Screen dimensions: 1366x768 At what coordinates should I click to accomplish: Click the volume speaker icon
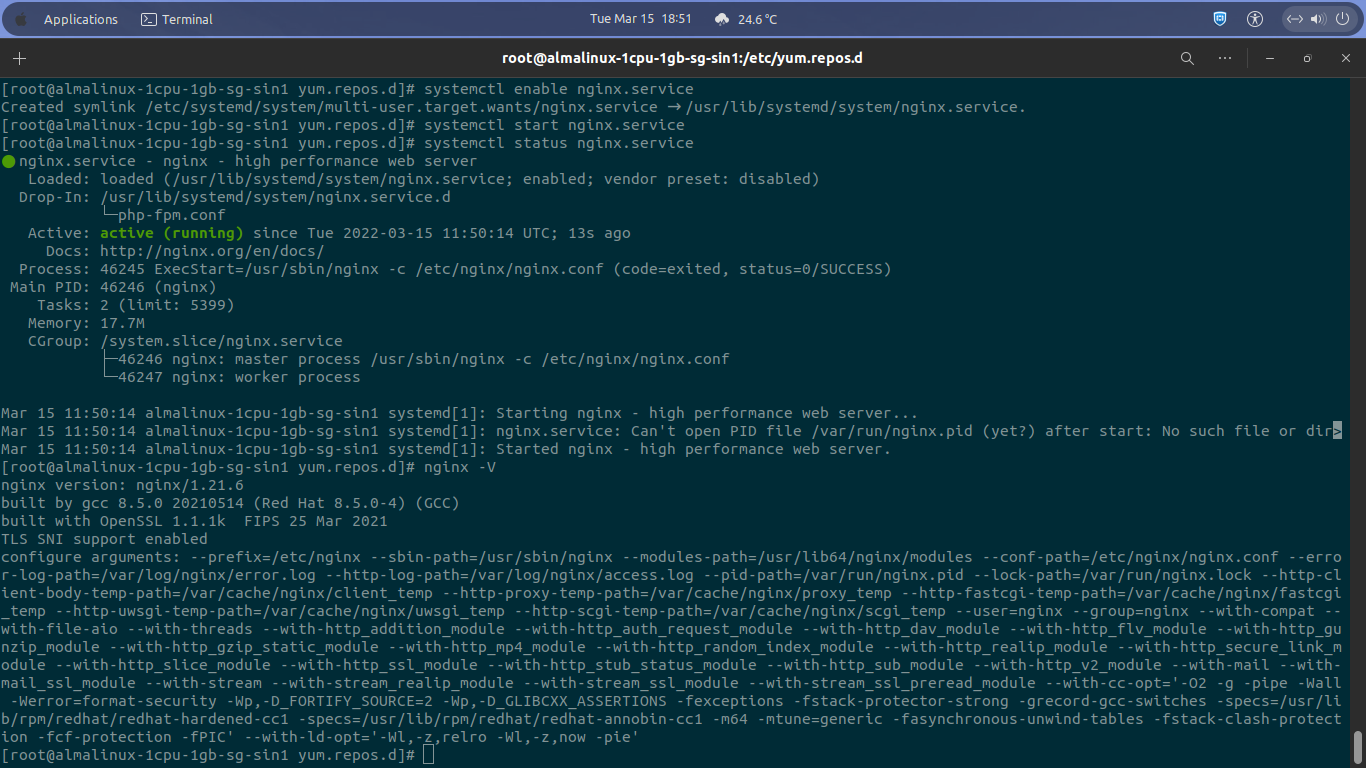coord(1317,19)
